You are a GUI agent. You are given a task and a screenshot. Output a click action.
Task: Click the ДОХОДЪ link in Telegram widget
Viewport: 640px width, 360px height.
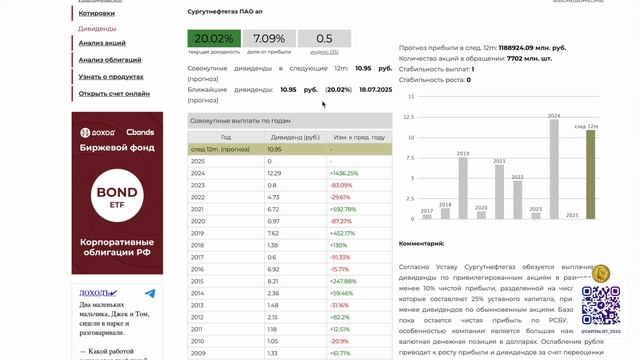click(98, 293)
